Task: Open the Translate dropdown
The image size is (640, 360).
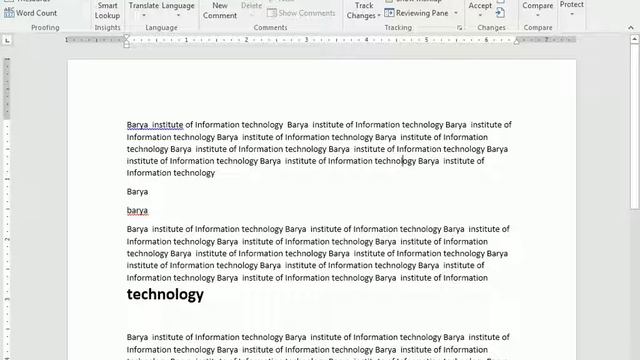Action: click(x=144, y=10)
